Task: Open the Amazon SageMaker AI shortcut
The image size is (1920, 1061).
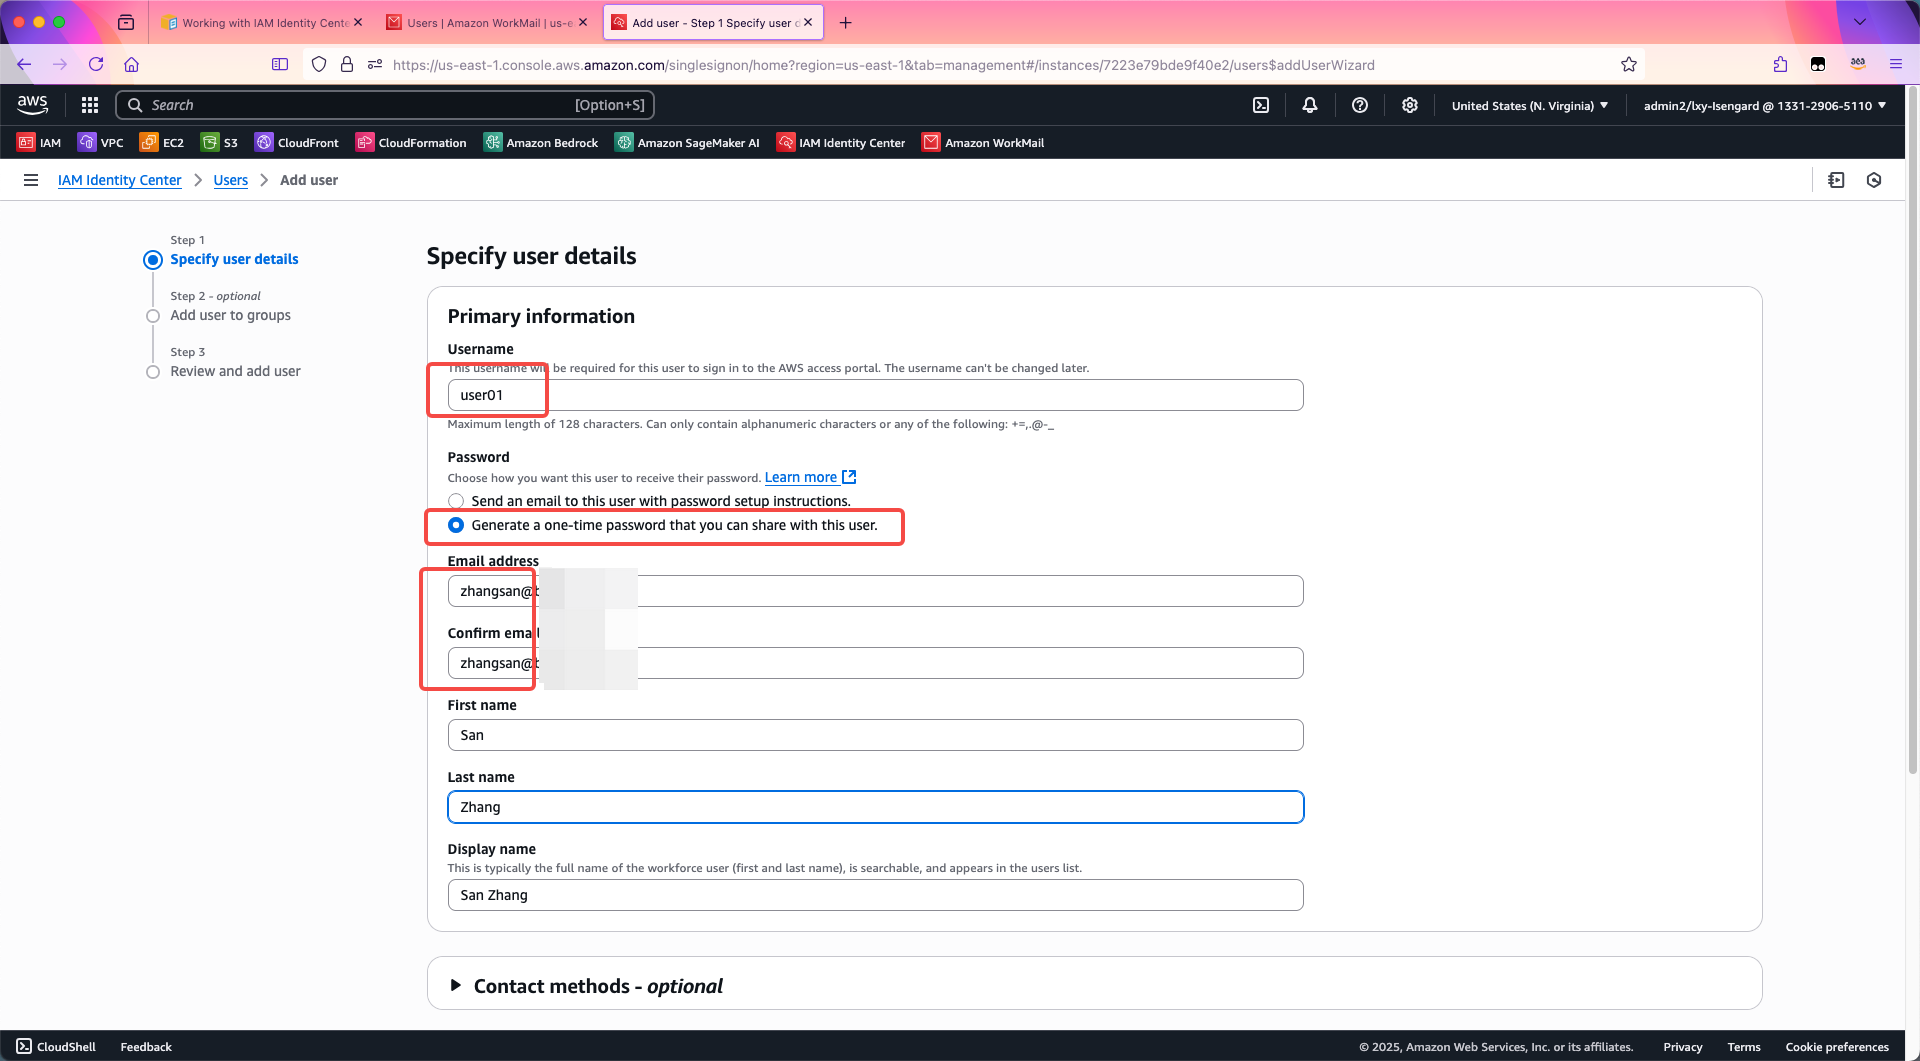Action: (x=688, y=142)
